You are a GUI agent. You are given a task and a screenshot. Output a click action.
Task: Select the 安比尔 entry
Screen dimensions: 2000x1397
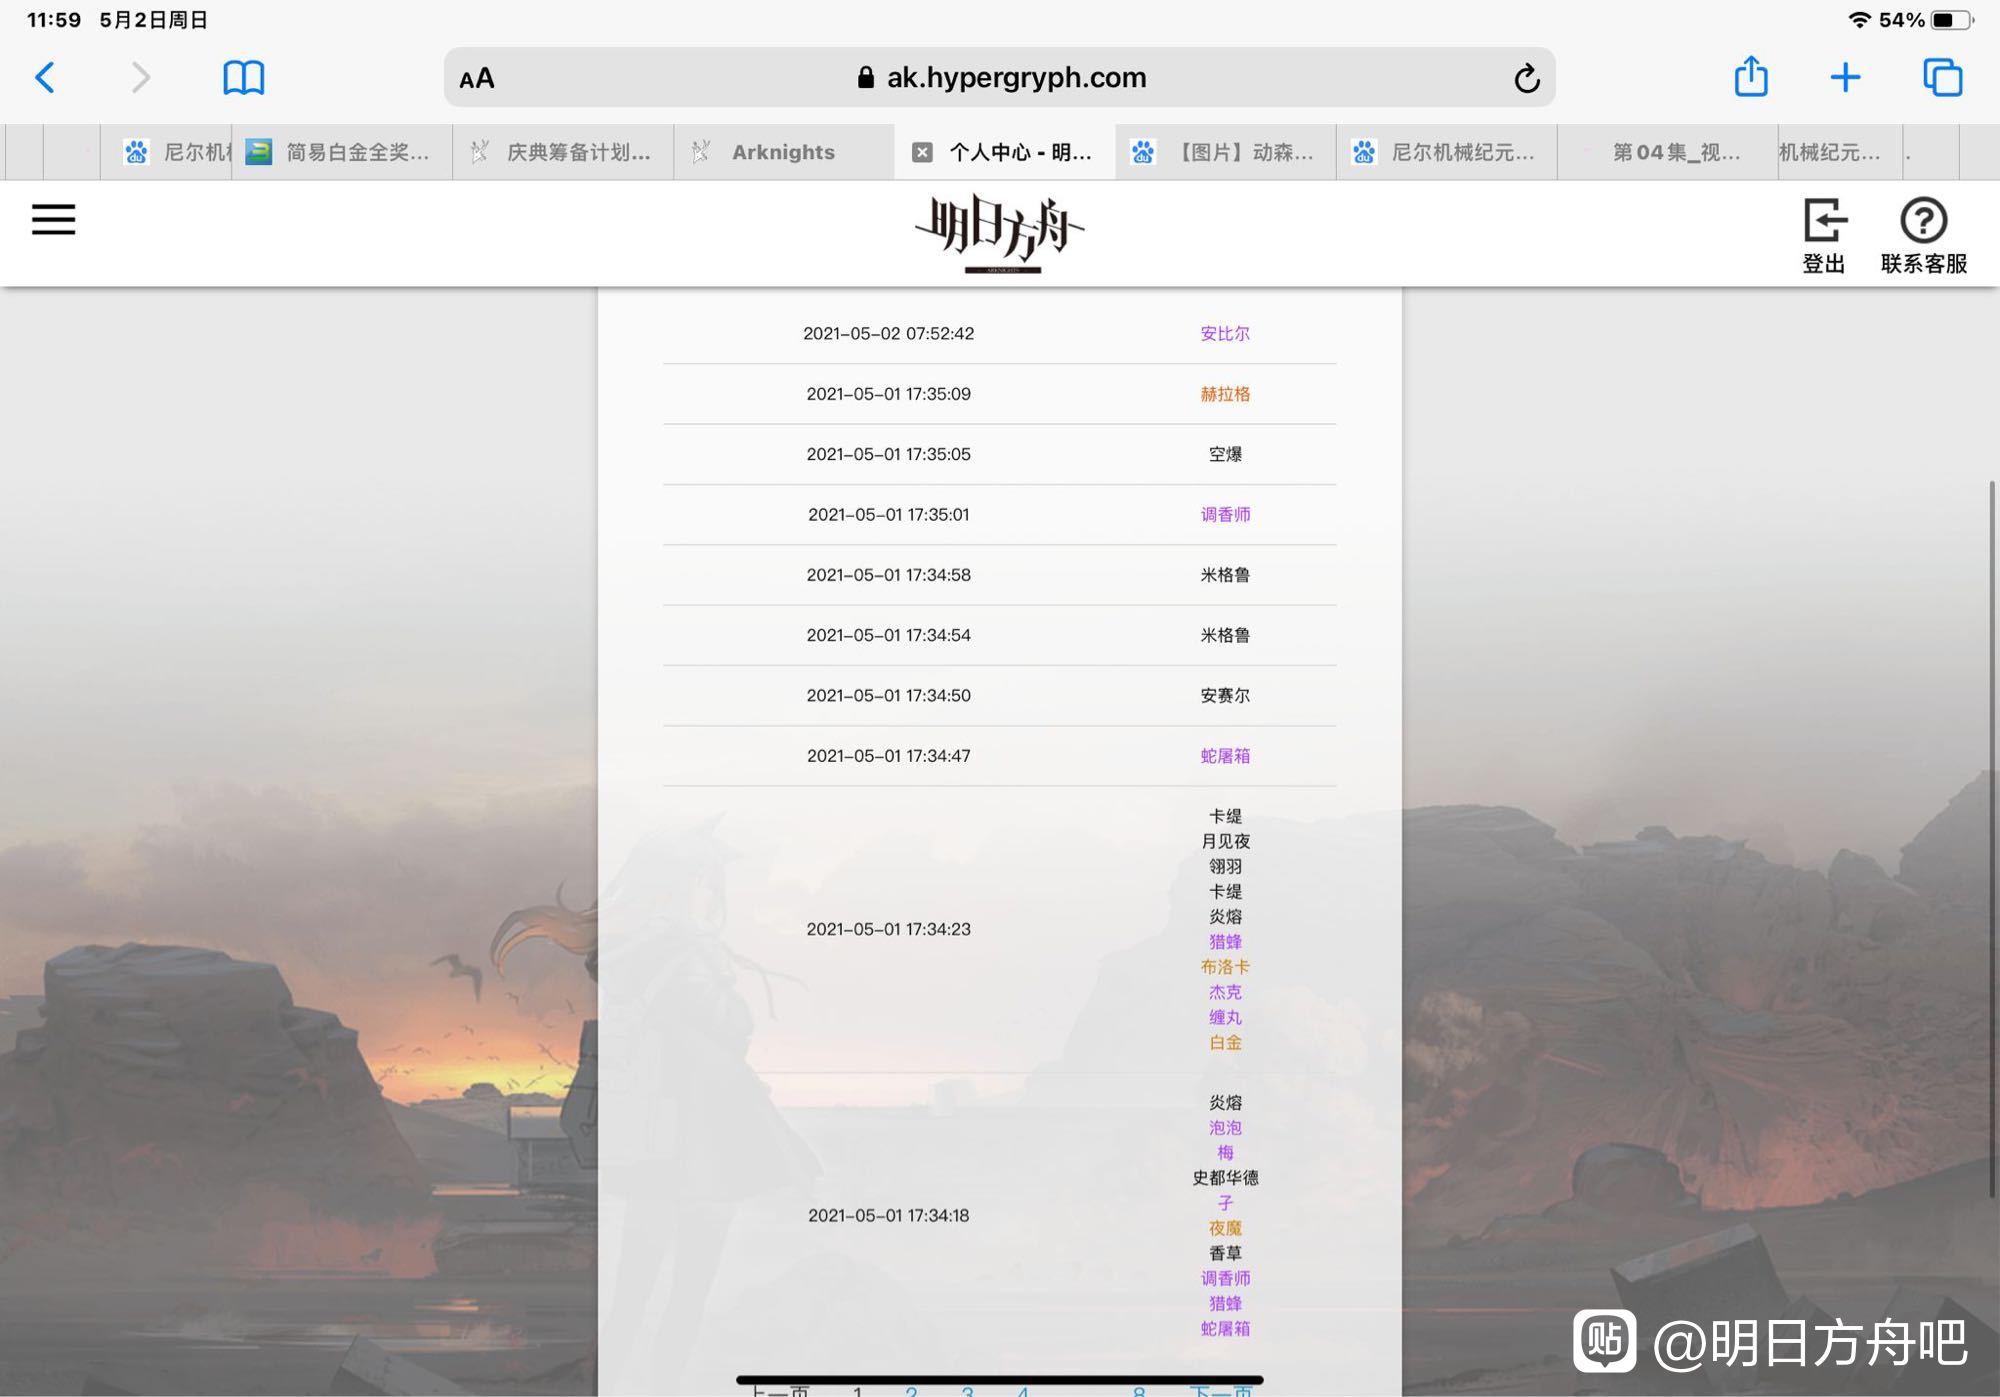[1225, 334]
